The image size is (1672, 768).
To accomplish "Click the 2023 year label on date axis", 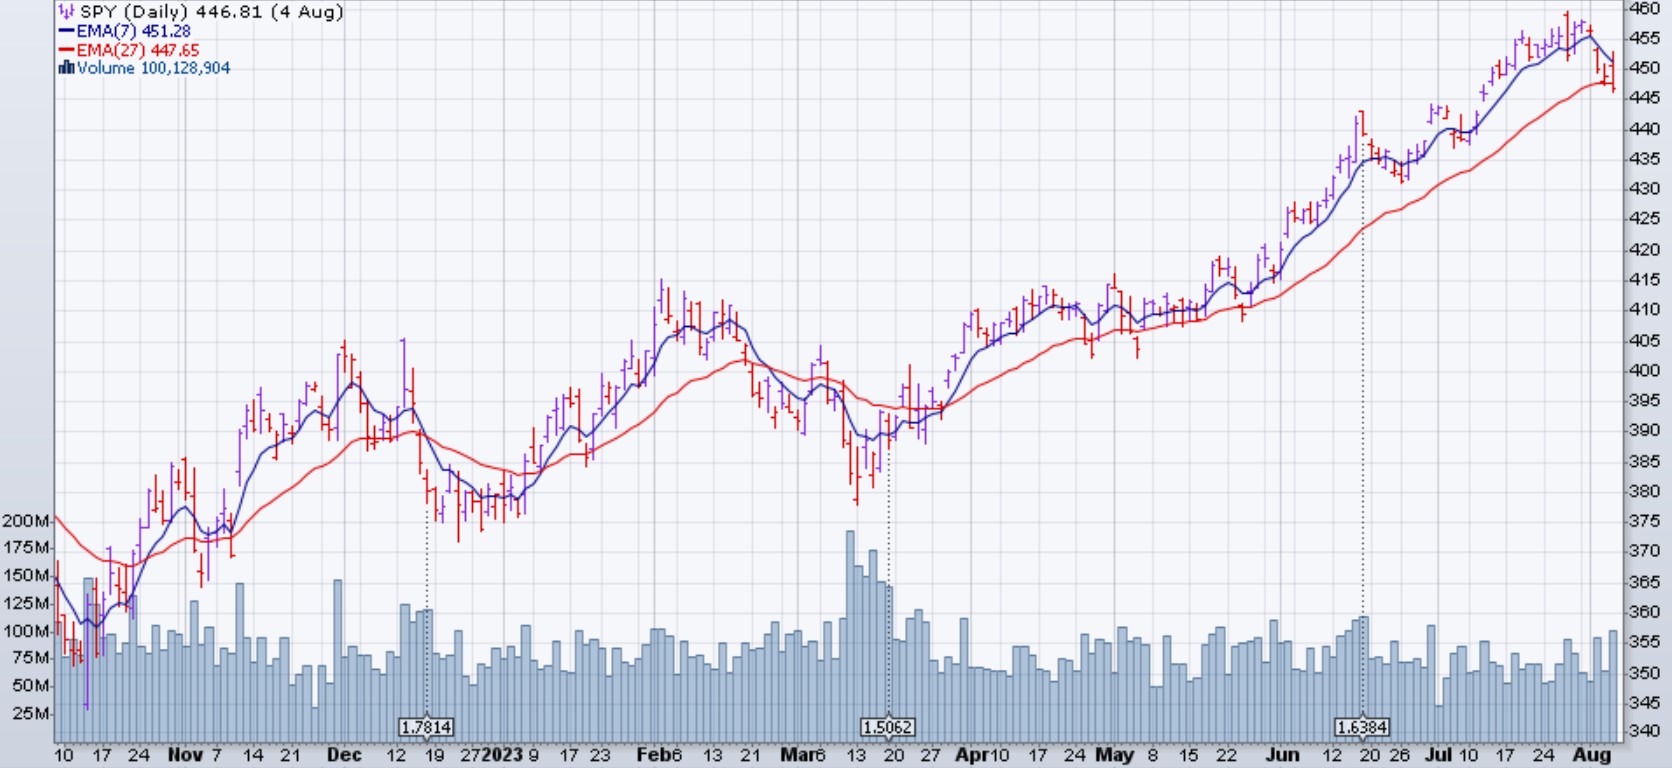I will point(502,755).
